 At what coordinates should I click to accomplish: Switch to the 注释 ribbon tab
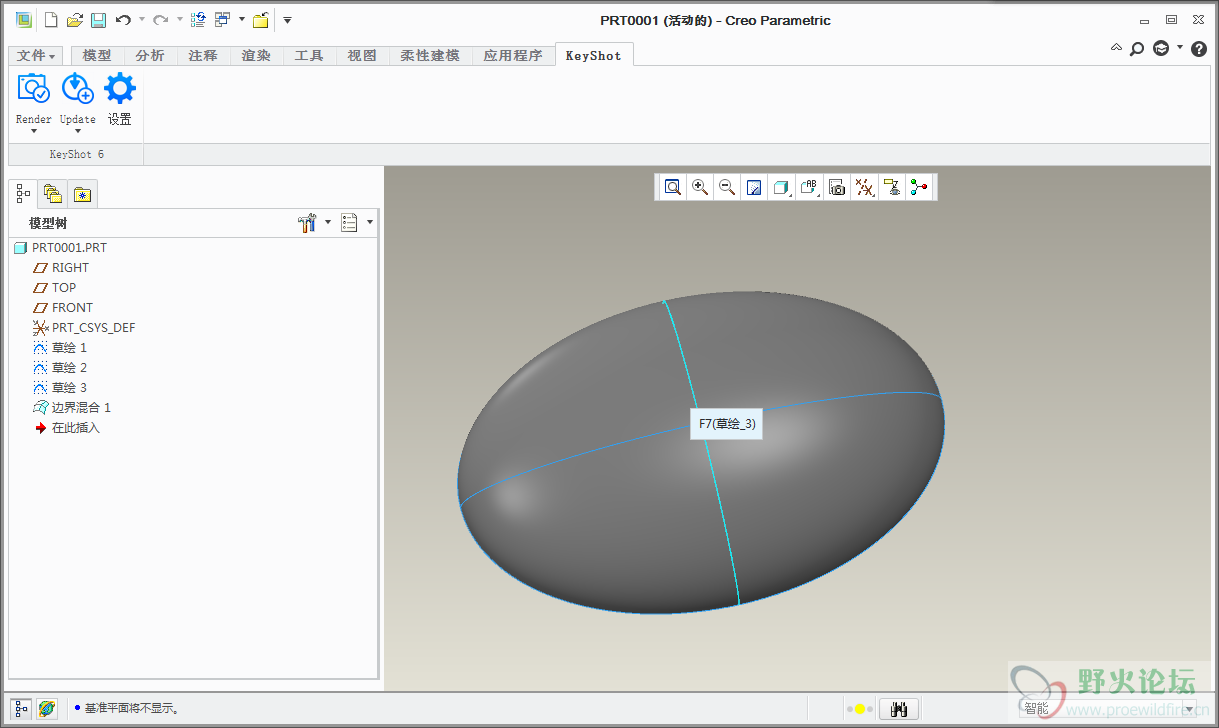click(x=203, y=56)
